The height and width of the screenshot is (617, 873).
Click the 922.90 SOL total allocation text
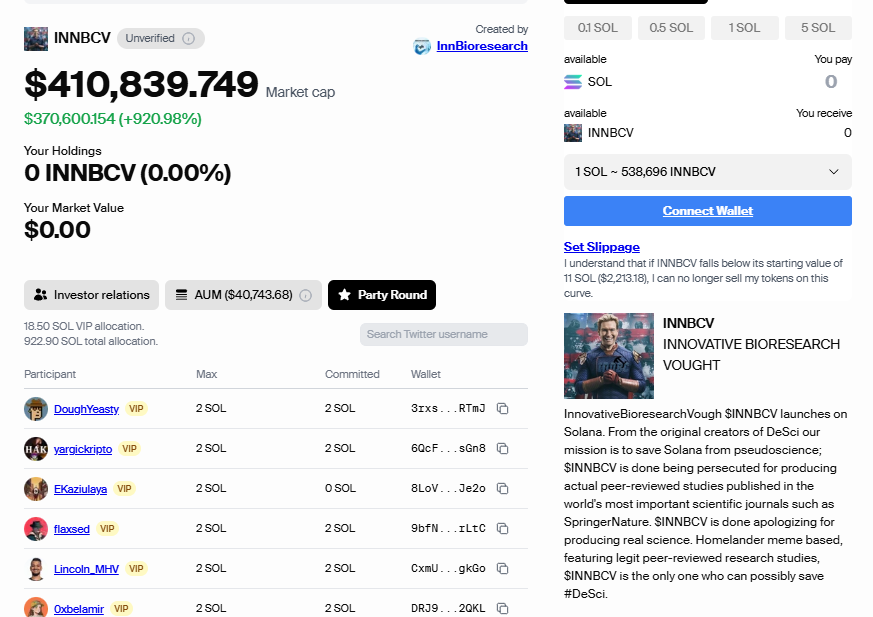(91, 341)
